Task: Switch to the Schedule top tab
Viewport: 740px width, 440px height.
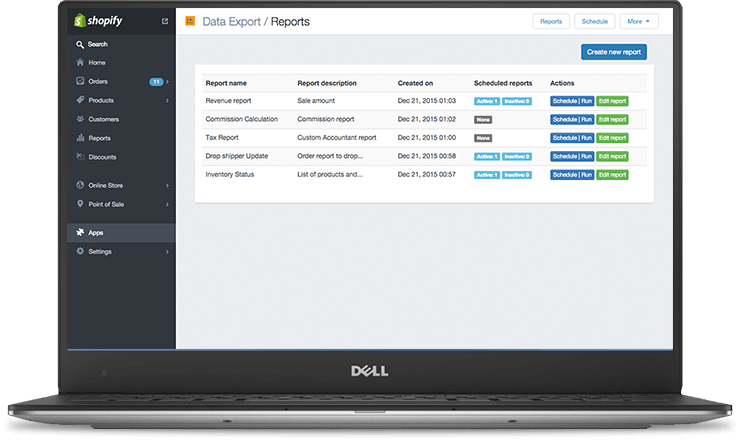Action: pyautogui.click(x=594, y=21)
